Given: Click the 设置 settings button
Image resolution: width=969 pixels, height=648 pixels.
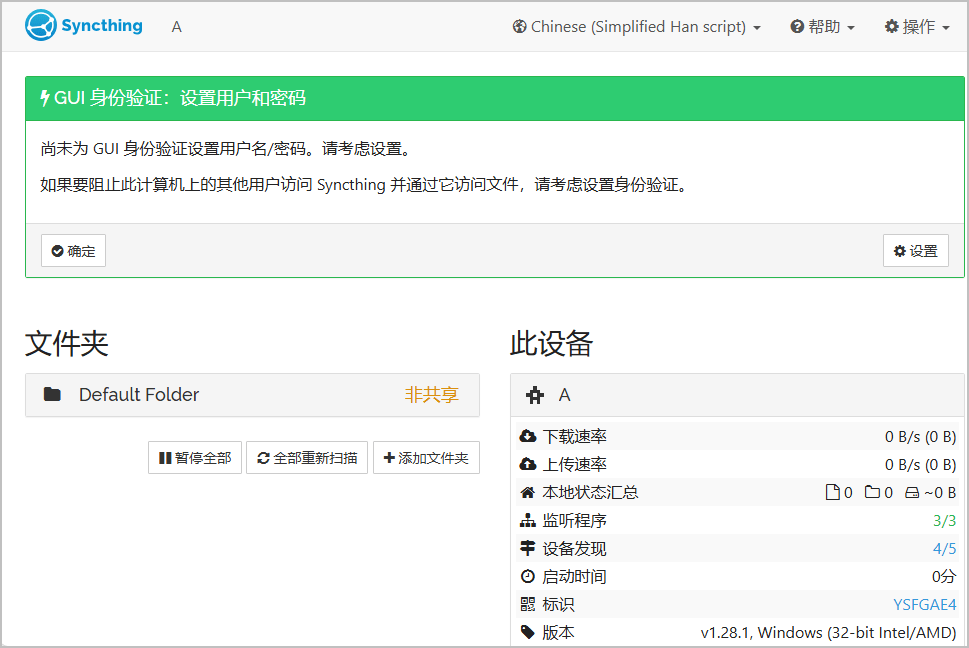Looking at the screenshot, I should [x=916, y=251].
